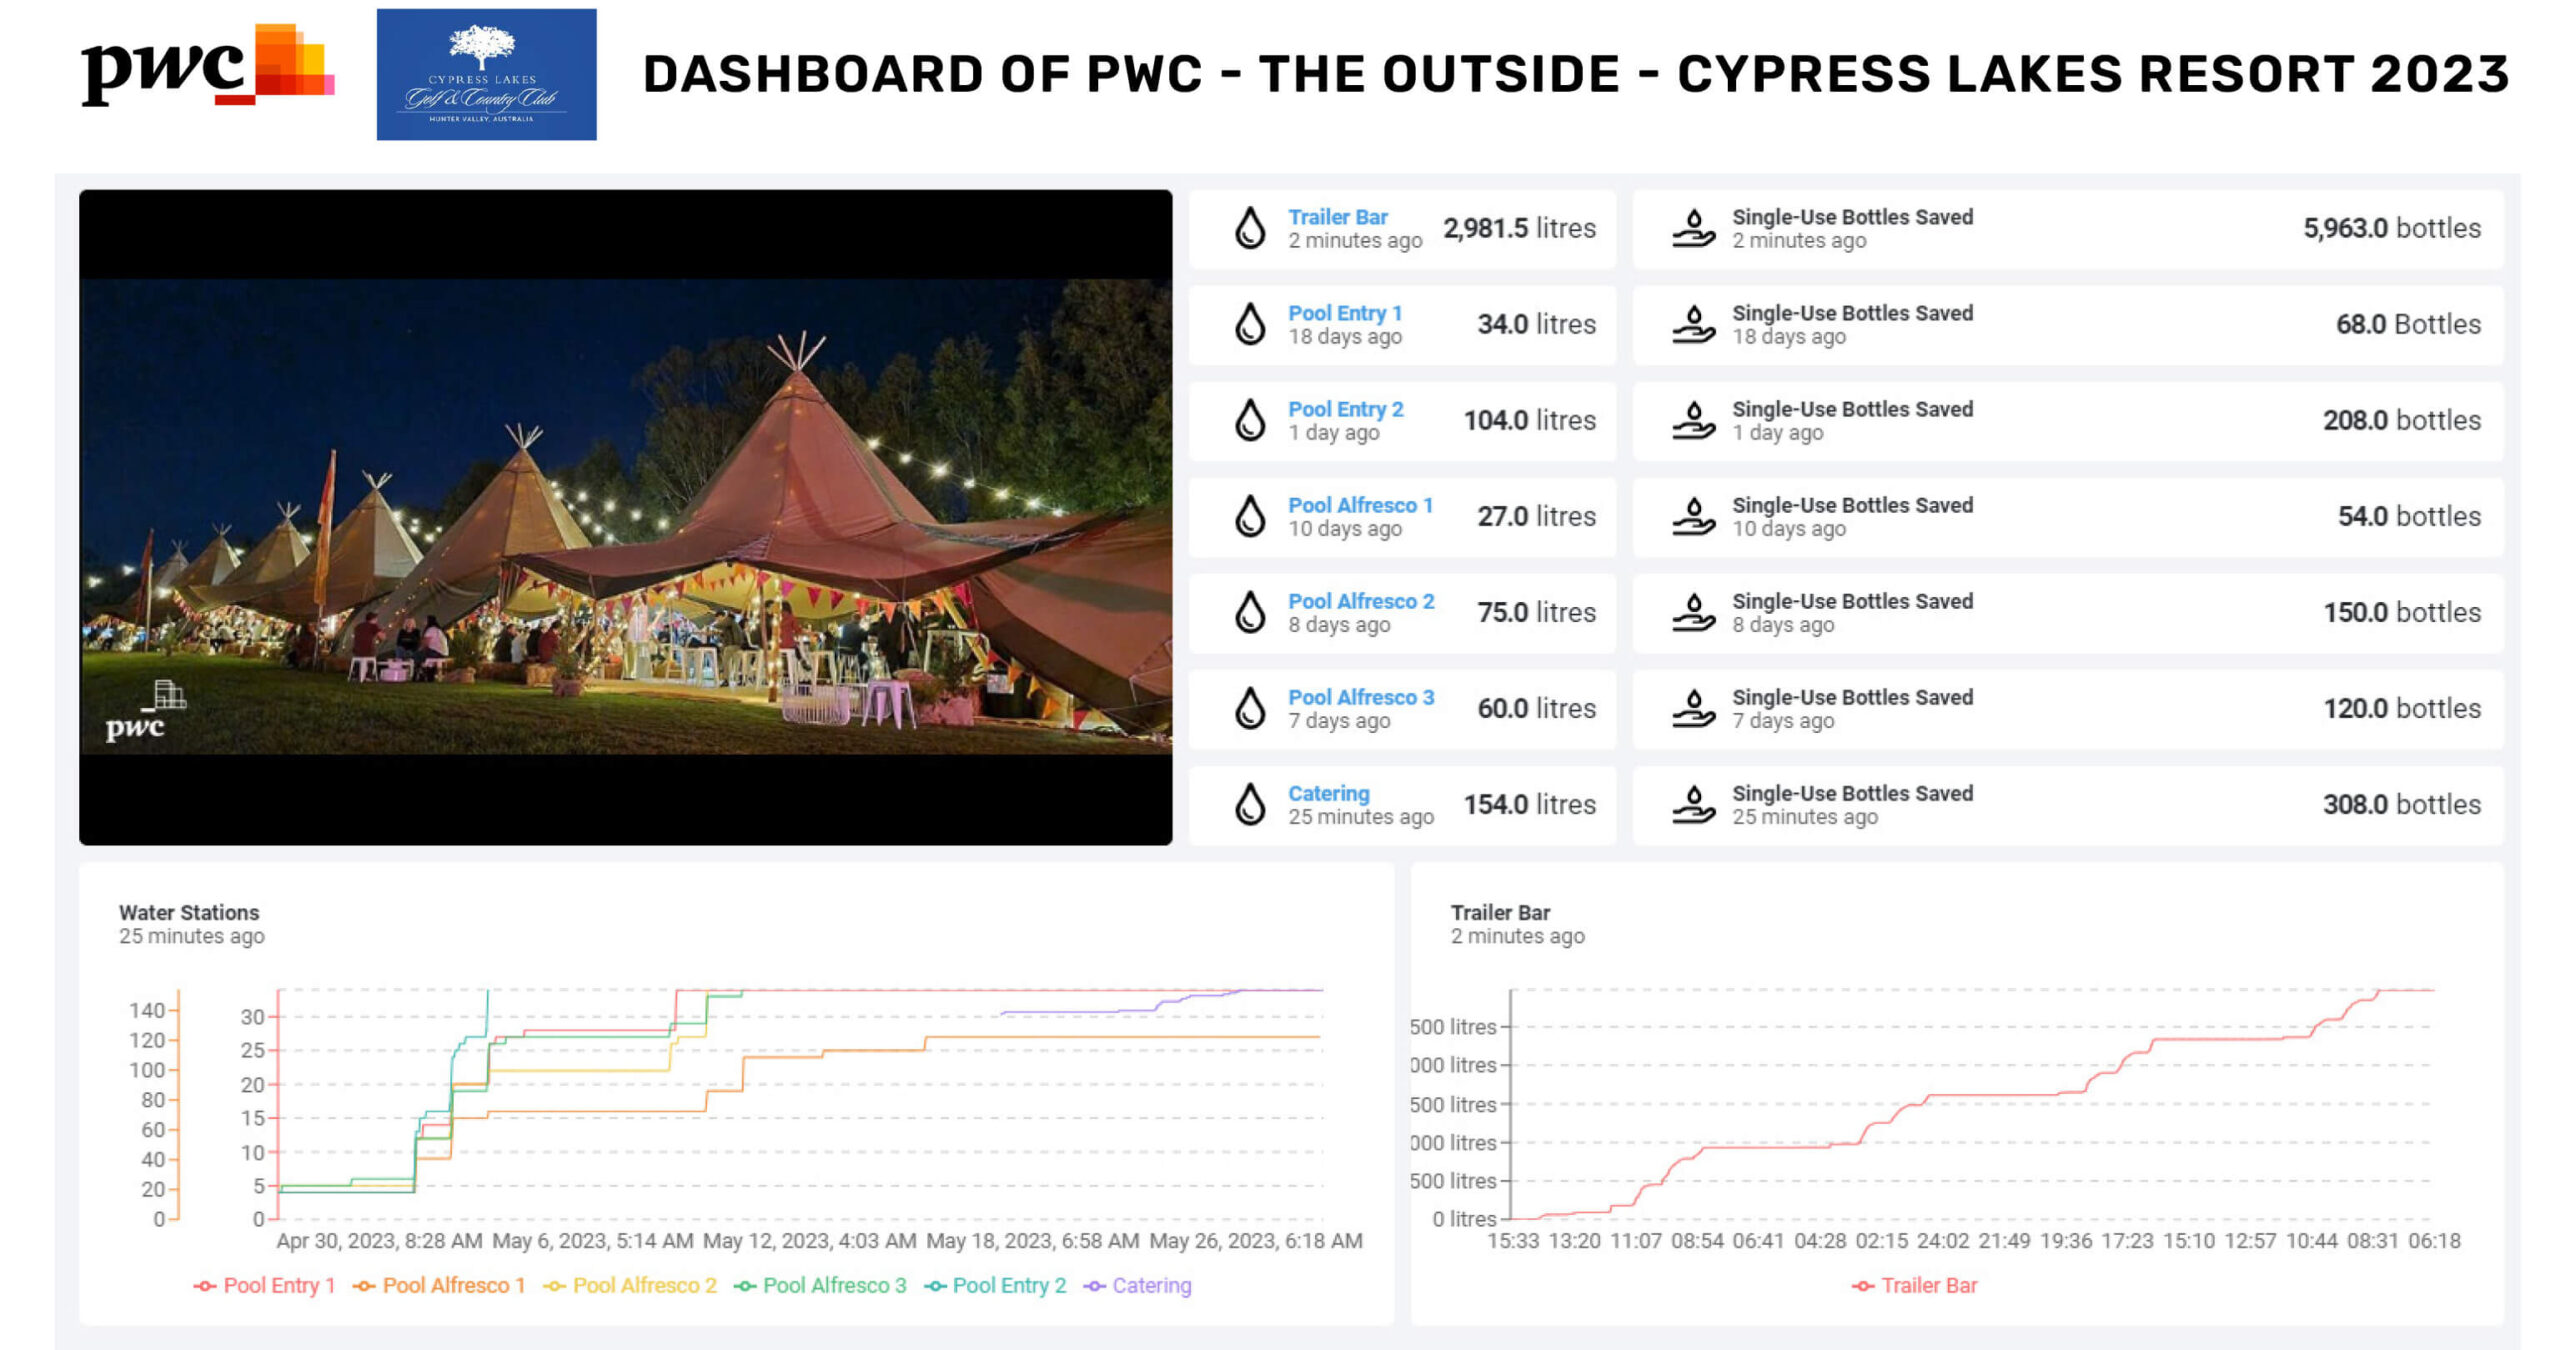
Task: Click the Single-Use Bottles Saved label dated 18 days ago
Action: [1852, 313]
